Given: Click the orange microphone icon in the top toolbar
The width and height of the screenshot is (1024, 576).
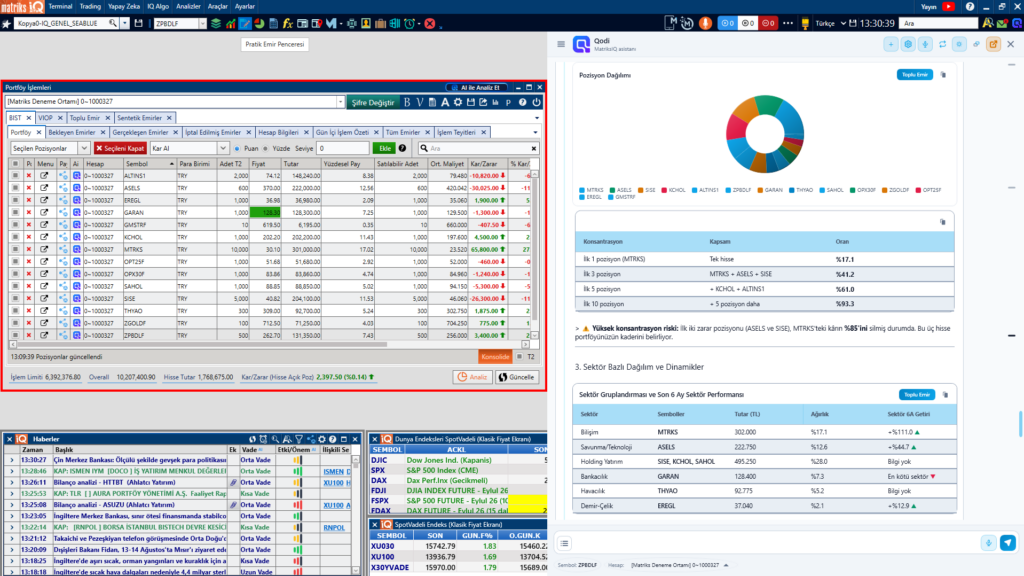Looking at the screenshot, I should (x=705, y=23).
